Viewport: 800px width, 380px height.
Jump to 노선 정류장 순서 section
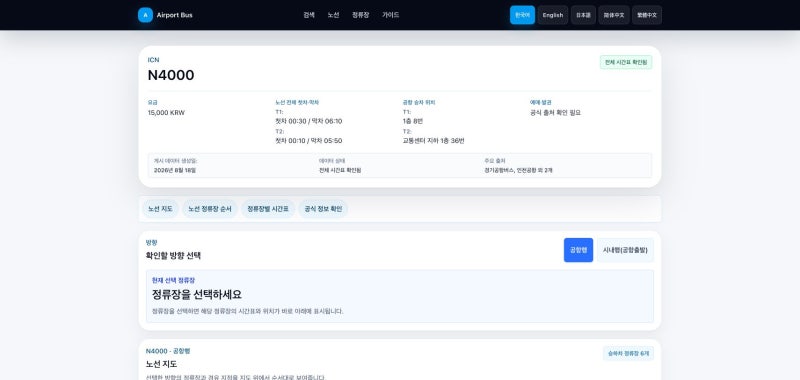click(x=210, y=209)
